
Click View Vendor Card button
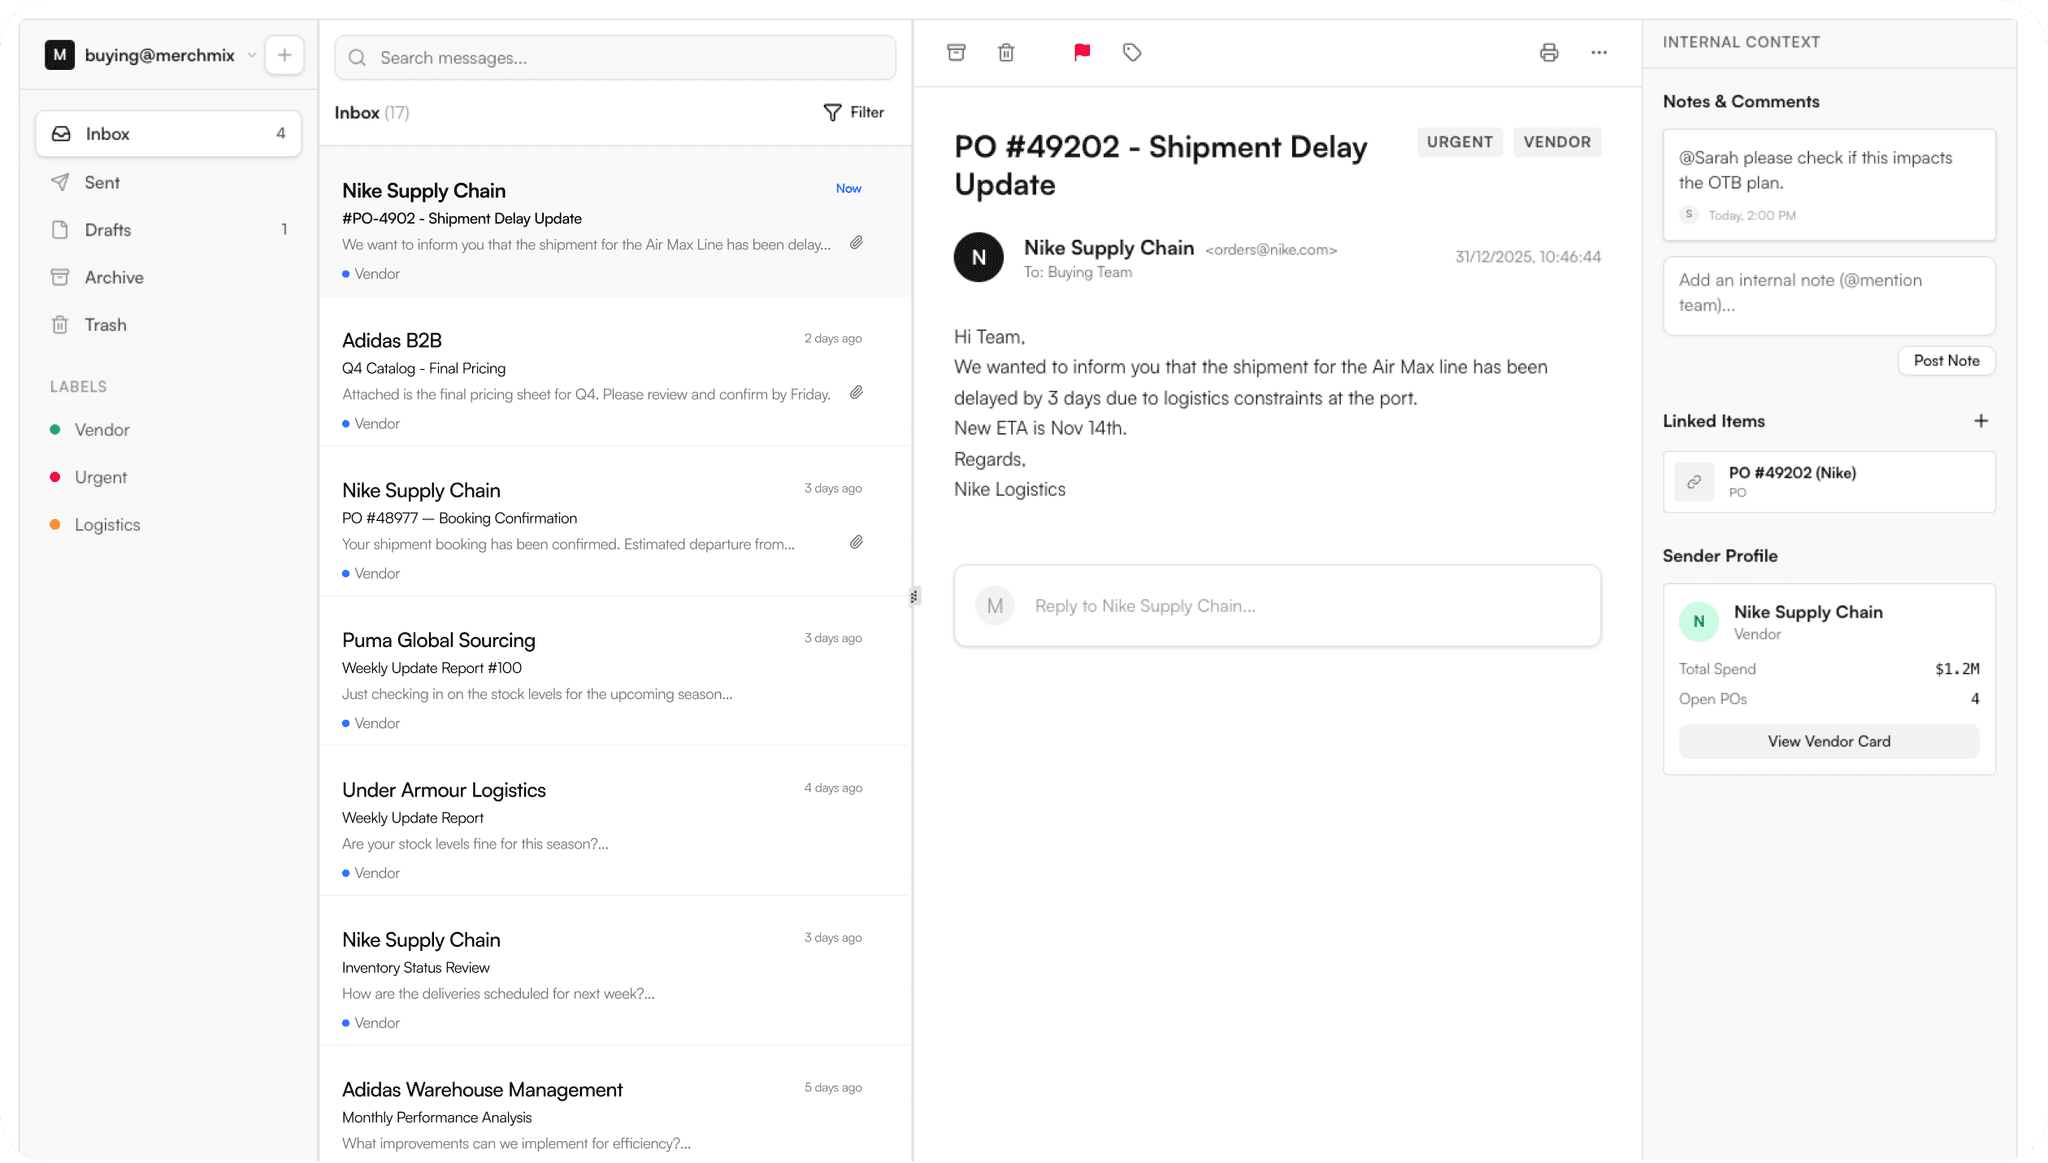[1828, 741]
